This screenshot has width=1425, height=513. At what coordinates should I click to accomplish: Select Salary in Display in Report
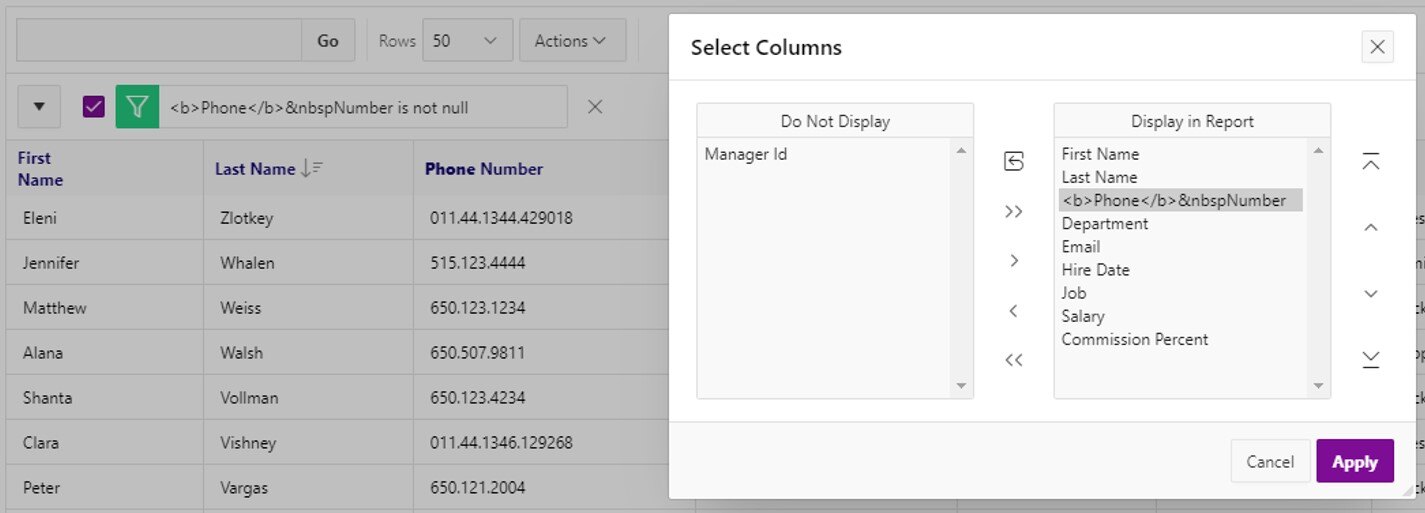[x=1083, y=316]
